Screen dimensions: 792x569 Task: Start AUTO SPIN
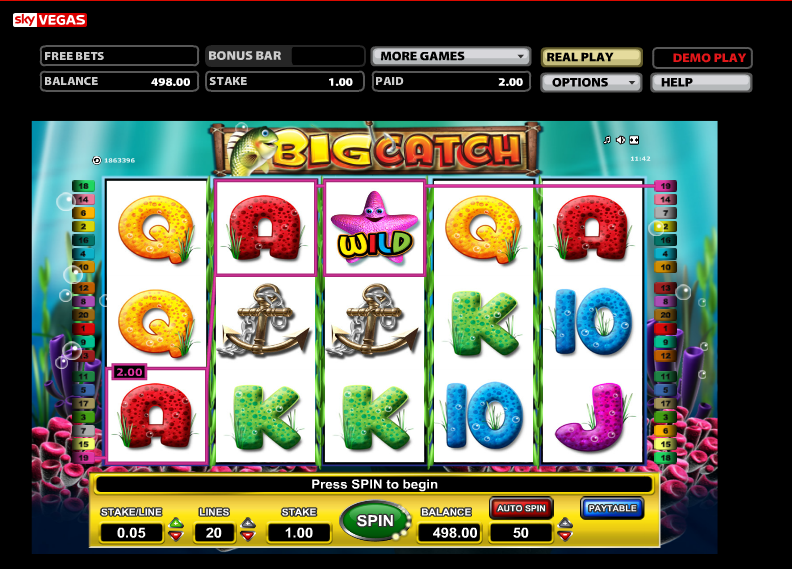tap(521, 508)
